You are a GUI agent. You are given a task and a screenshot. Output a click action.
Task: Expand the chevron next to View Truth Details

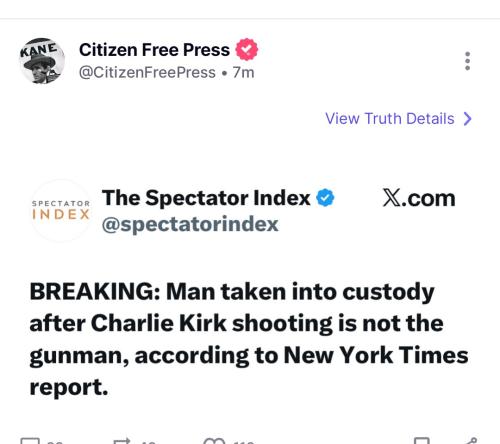pyautogui.click(x=468, y=119)
